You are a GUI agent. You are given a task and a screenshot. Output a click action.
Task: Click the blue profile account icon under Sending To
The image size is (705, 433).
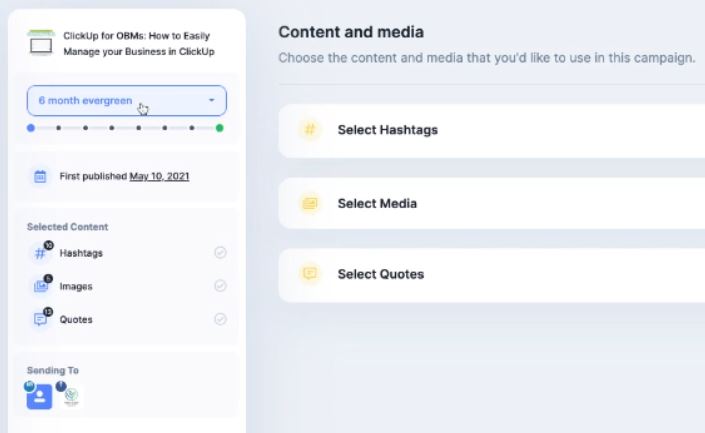coord(39,396)
